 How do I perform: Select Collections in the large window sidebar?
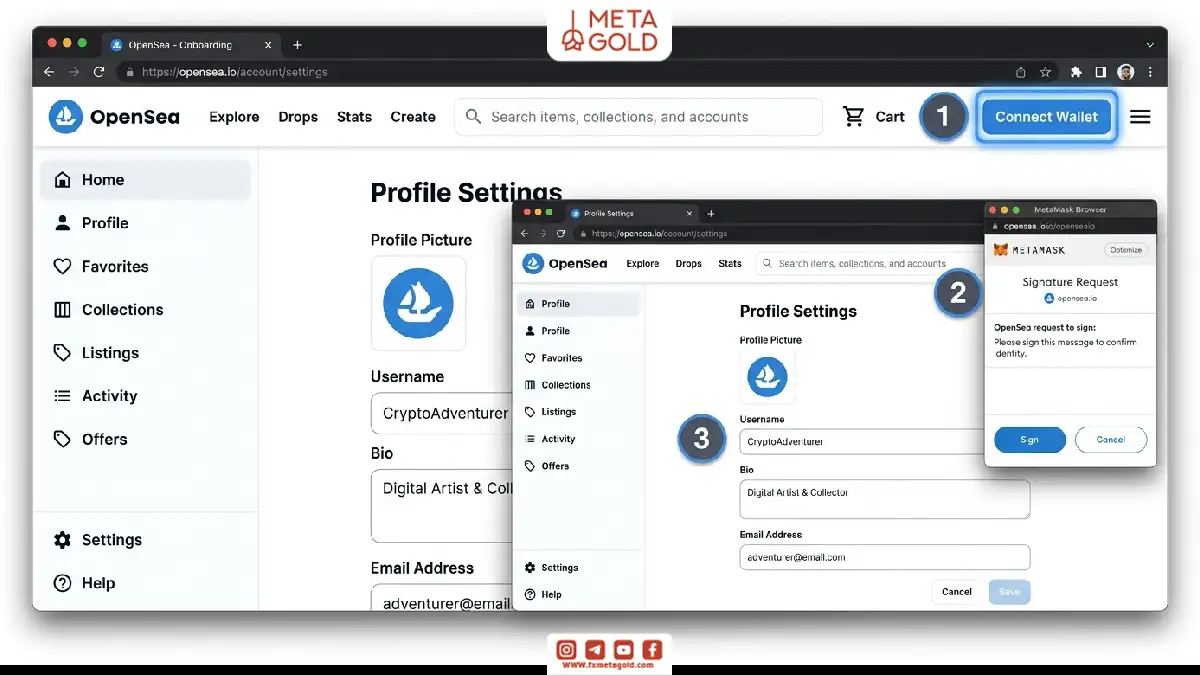(146, 310)
